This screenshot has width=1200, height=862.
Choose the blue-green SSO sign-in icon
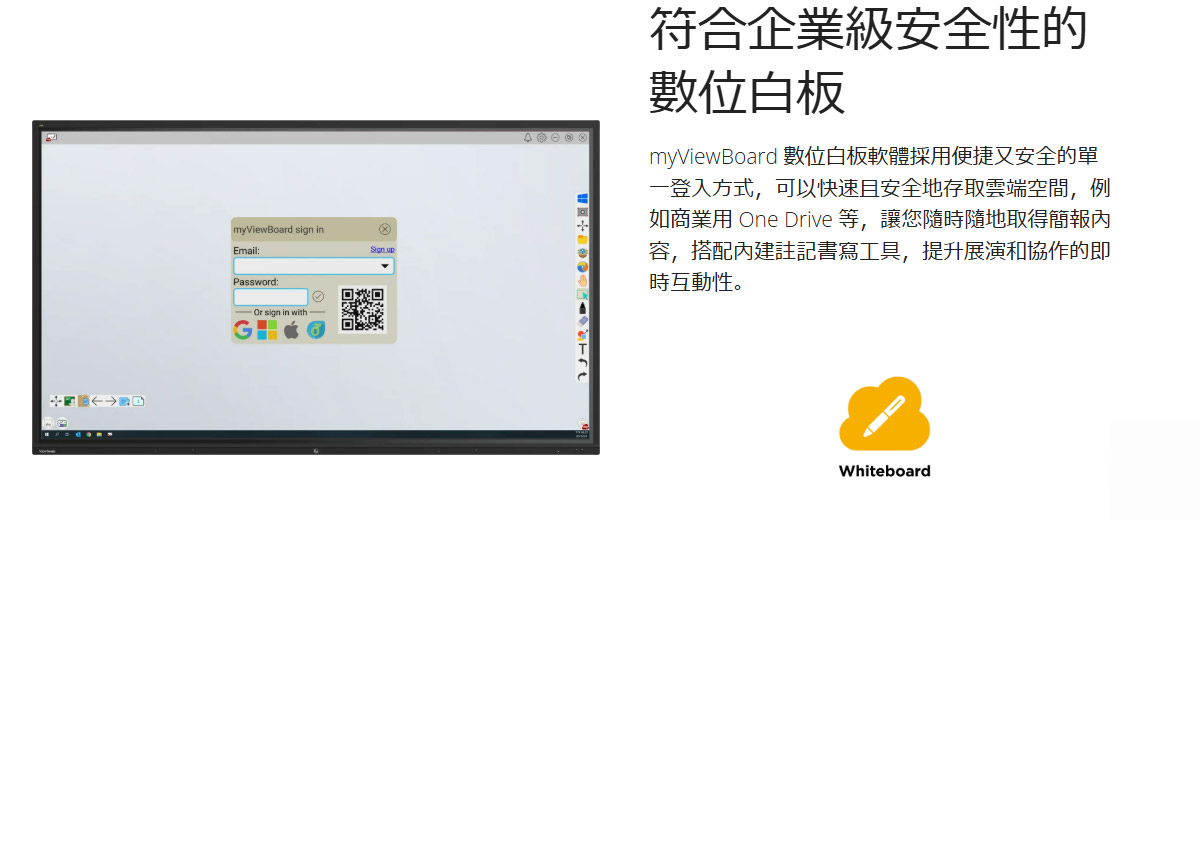coord(316,330)
